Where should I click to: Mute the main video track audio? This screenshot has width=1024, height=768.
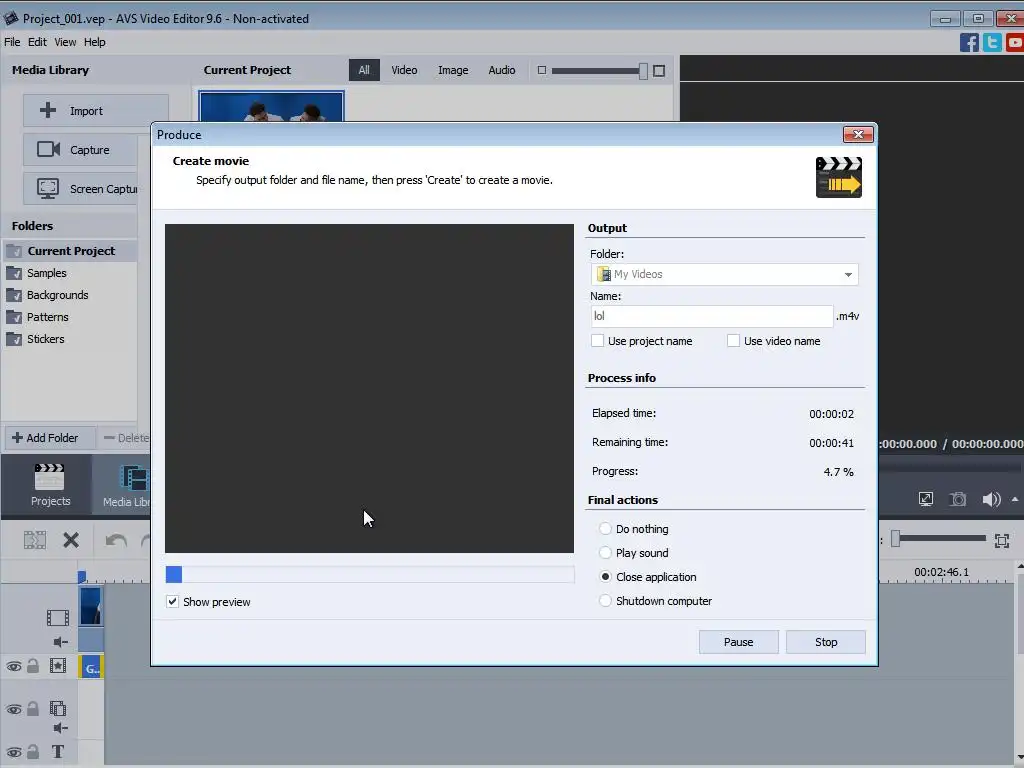pyautogui.click(x=61, y=642)
